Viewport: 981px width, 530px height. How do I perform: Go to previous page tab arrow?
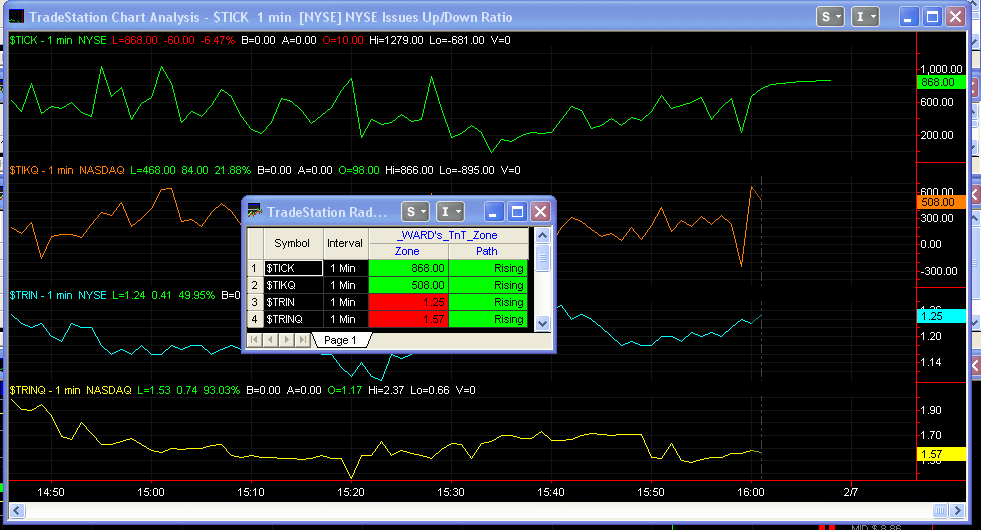(x=270, y=340)
